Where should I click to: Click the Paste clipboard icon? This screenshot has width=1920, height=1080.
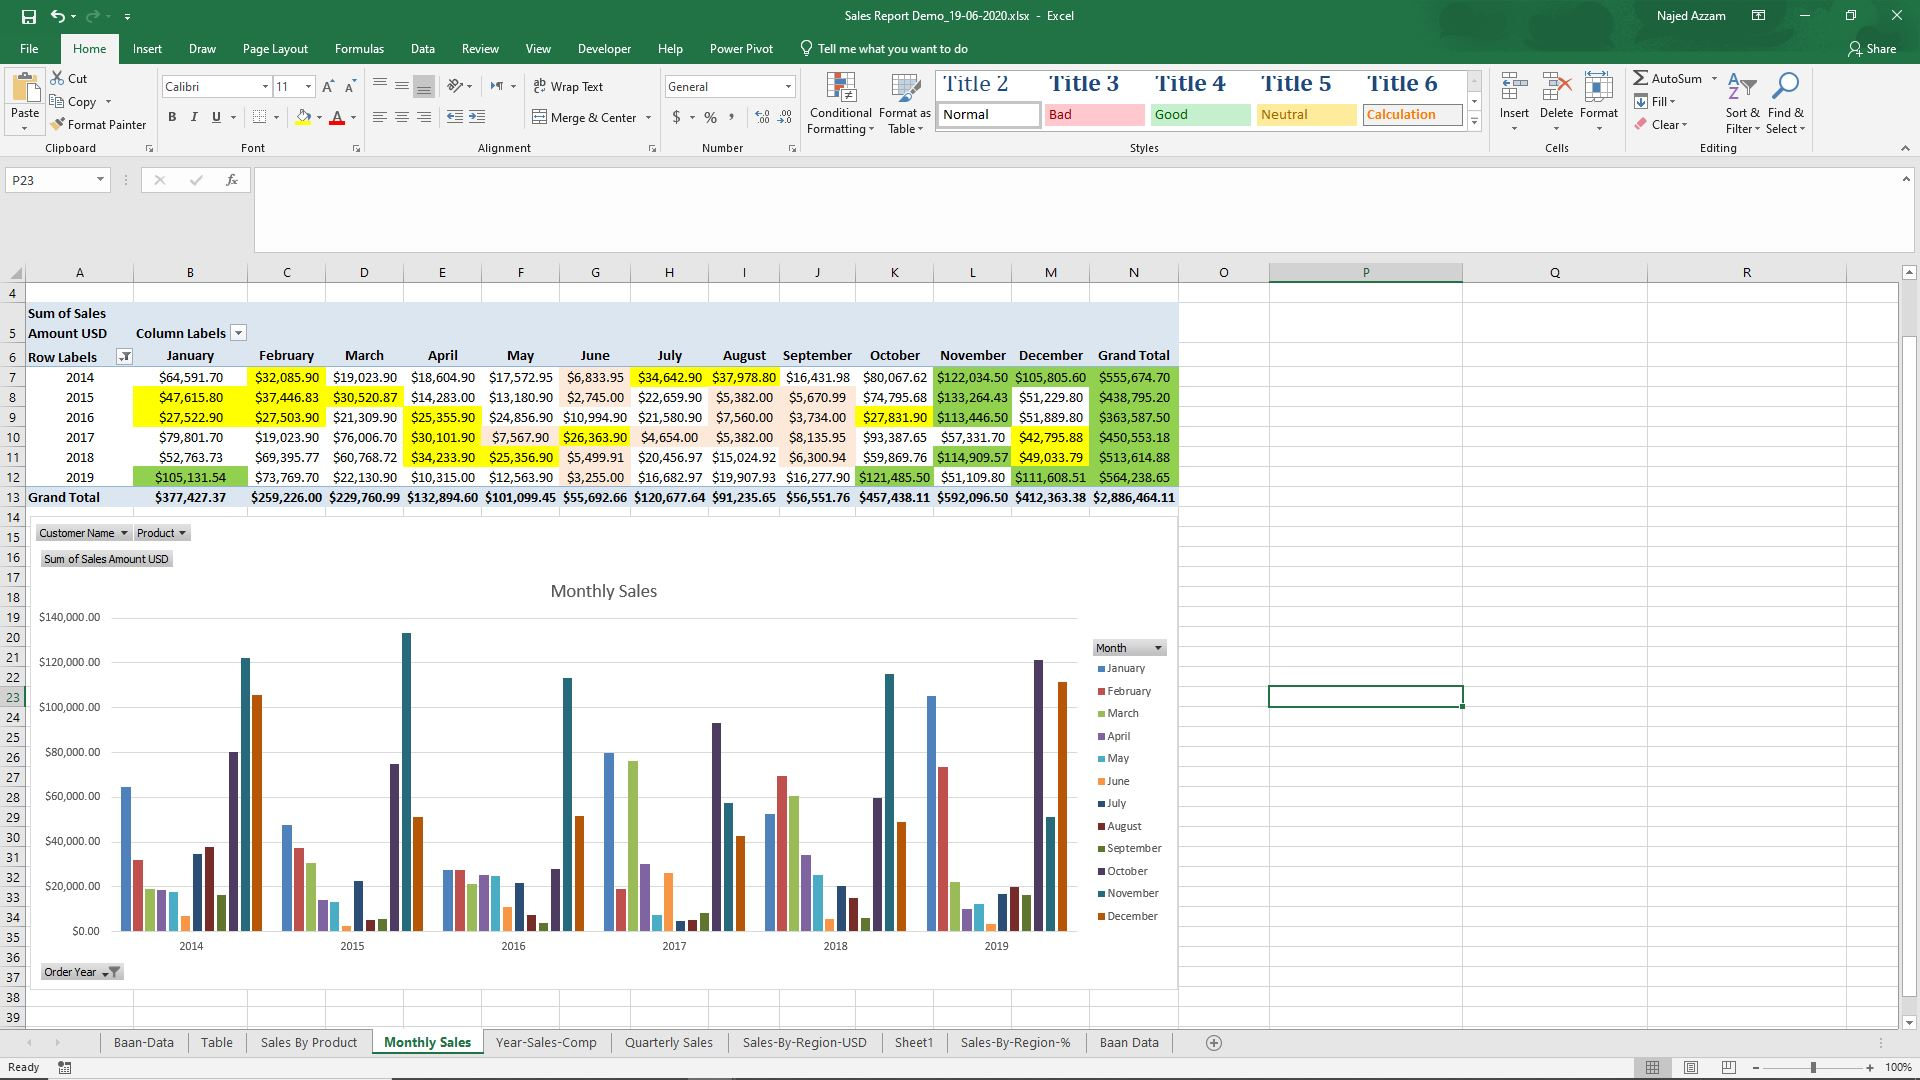click(x=25, y=90)
